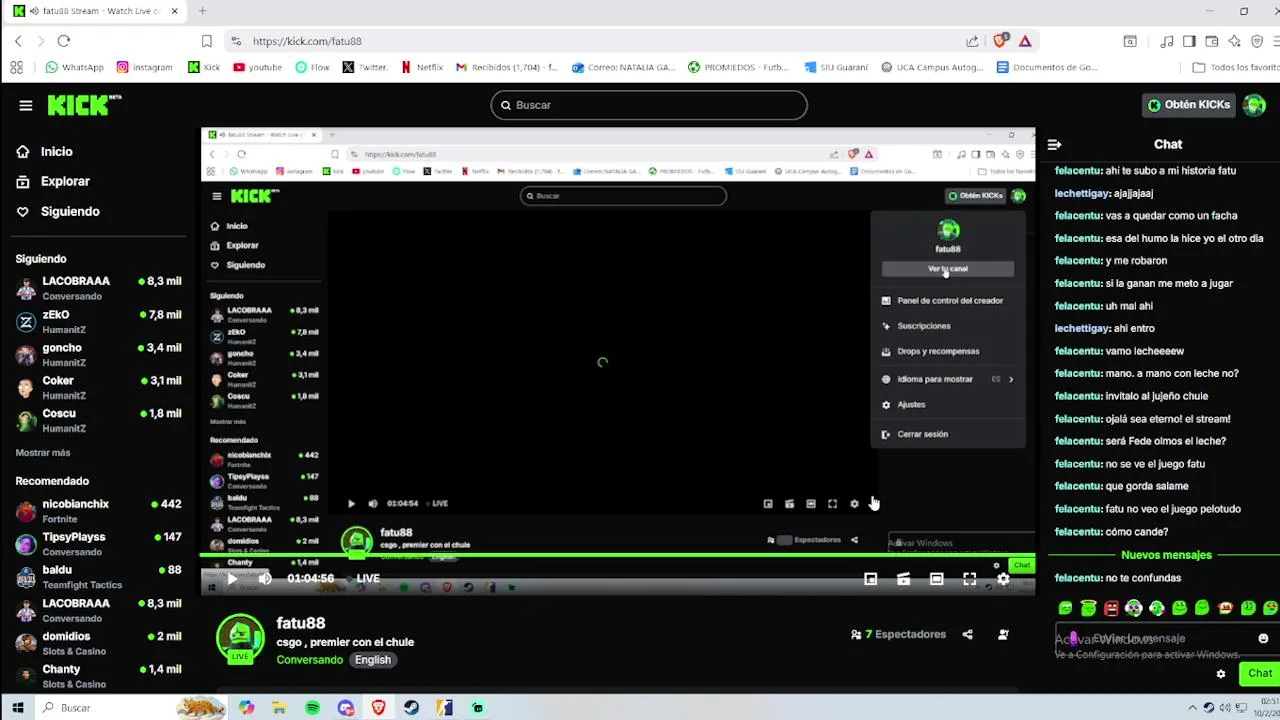Click the English language tag
1280x720 pixels.
[x=373, y=660]
